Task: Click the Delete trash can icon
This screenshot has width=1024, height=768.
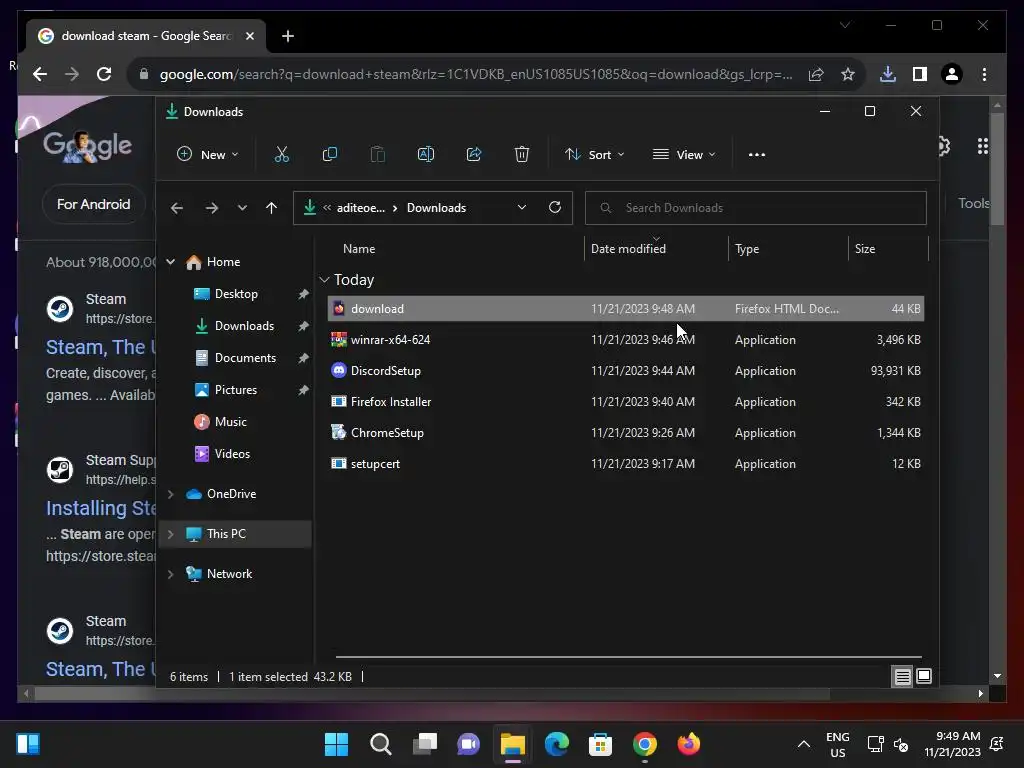Action: tap(522, 155)
